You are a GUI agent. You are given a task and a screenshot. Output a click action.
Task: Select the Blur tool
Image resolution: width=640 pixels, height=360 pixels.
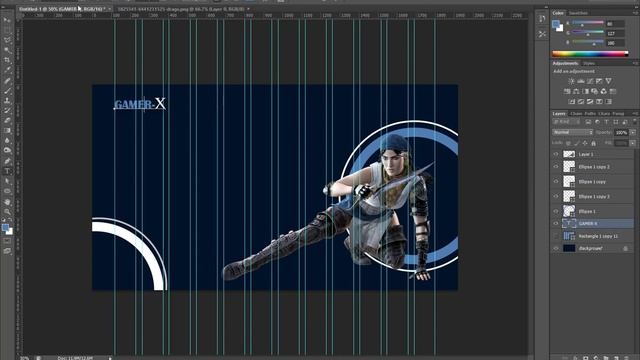pyautogui.click(x=7, y=141)
